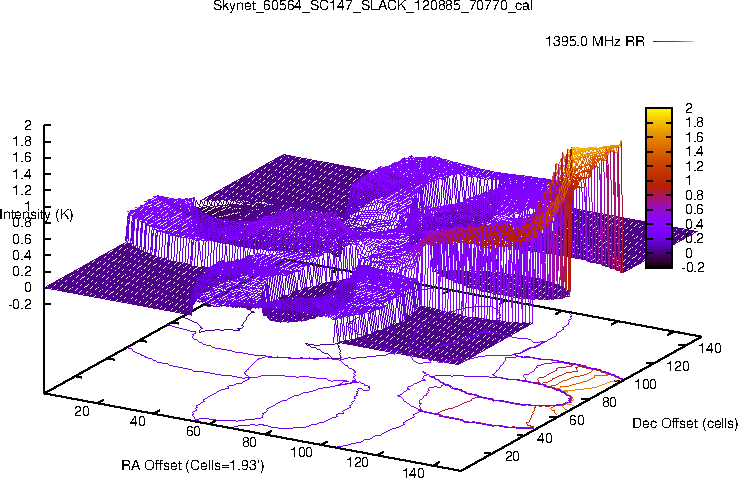Viewport: 738px width, 478px height.
Task: Click the color bar value 1.4
Action: 694,151
